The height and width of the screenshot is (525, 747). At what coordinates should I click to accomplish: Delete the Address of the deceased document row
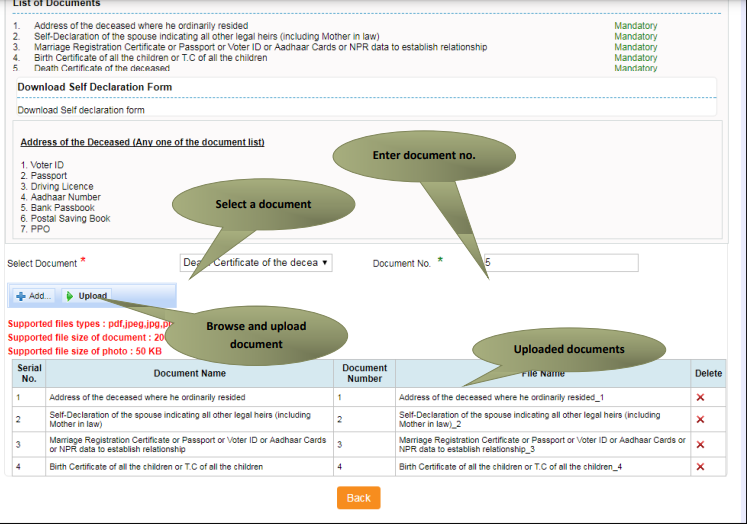click(700, 397)
